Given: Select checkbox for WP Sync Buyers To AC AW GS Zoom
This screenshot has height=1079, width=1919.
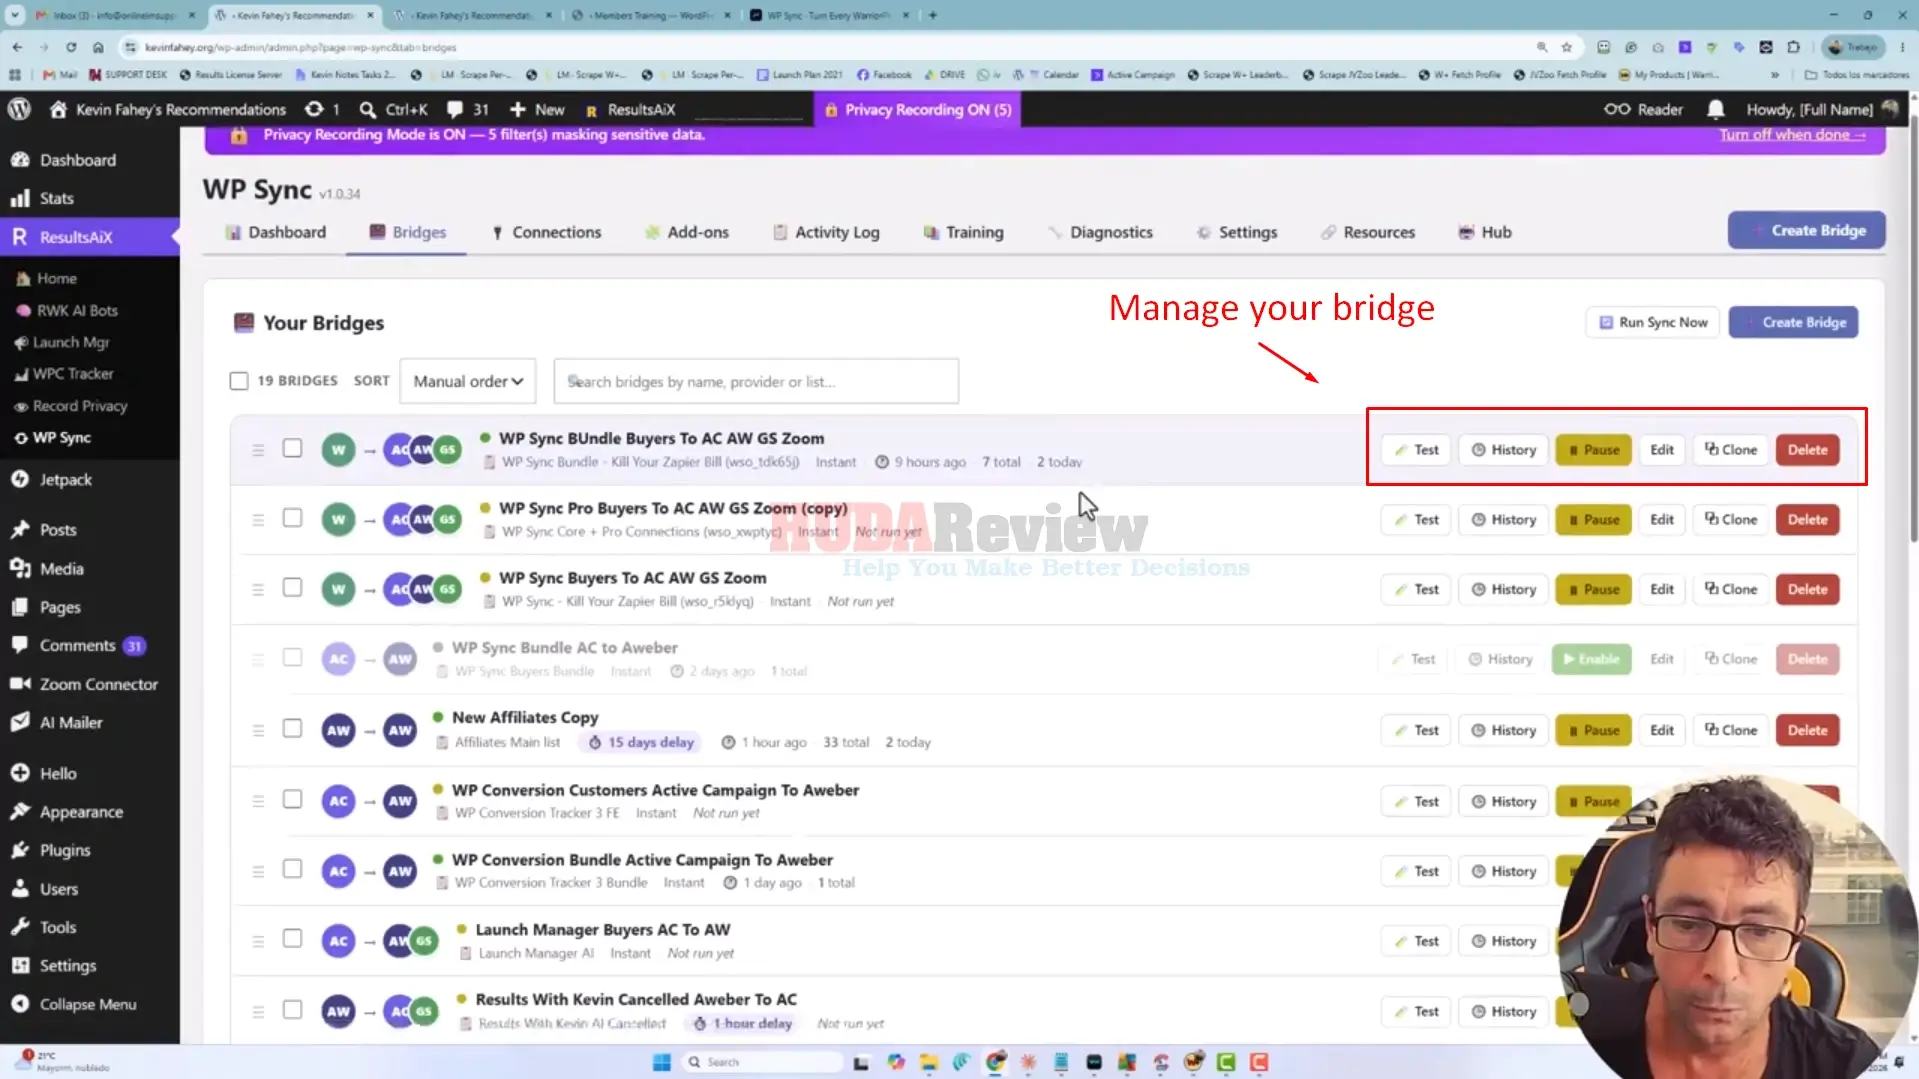Looking at the screenshot, I should click(x=292, y=588).
